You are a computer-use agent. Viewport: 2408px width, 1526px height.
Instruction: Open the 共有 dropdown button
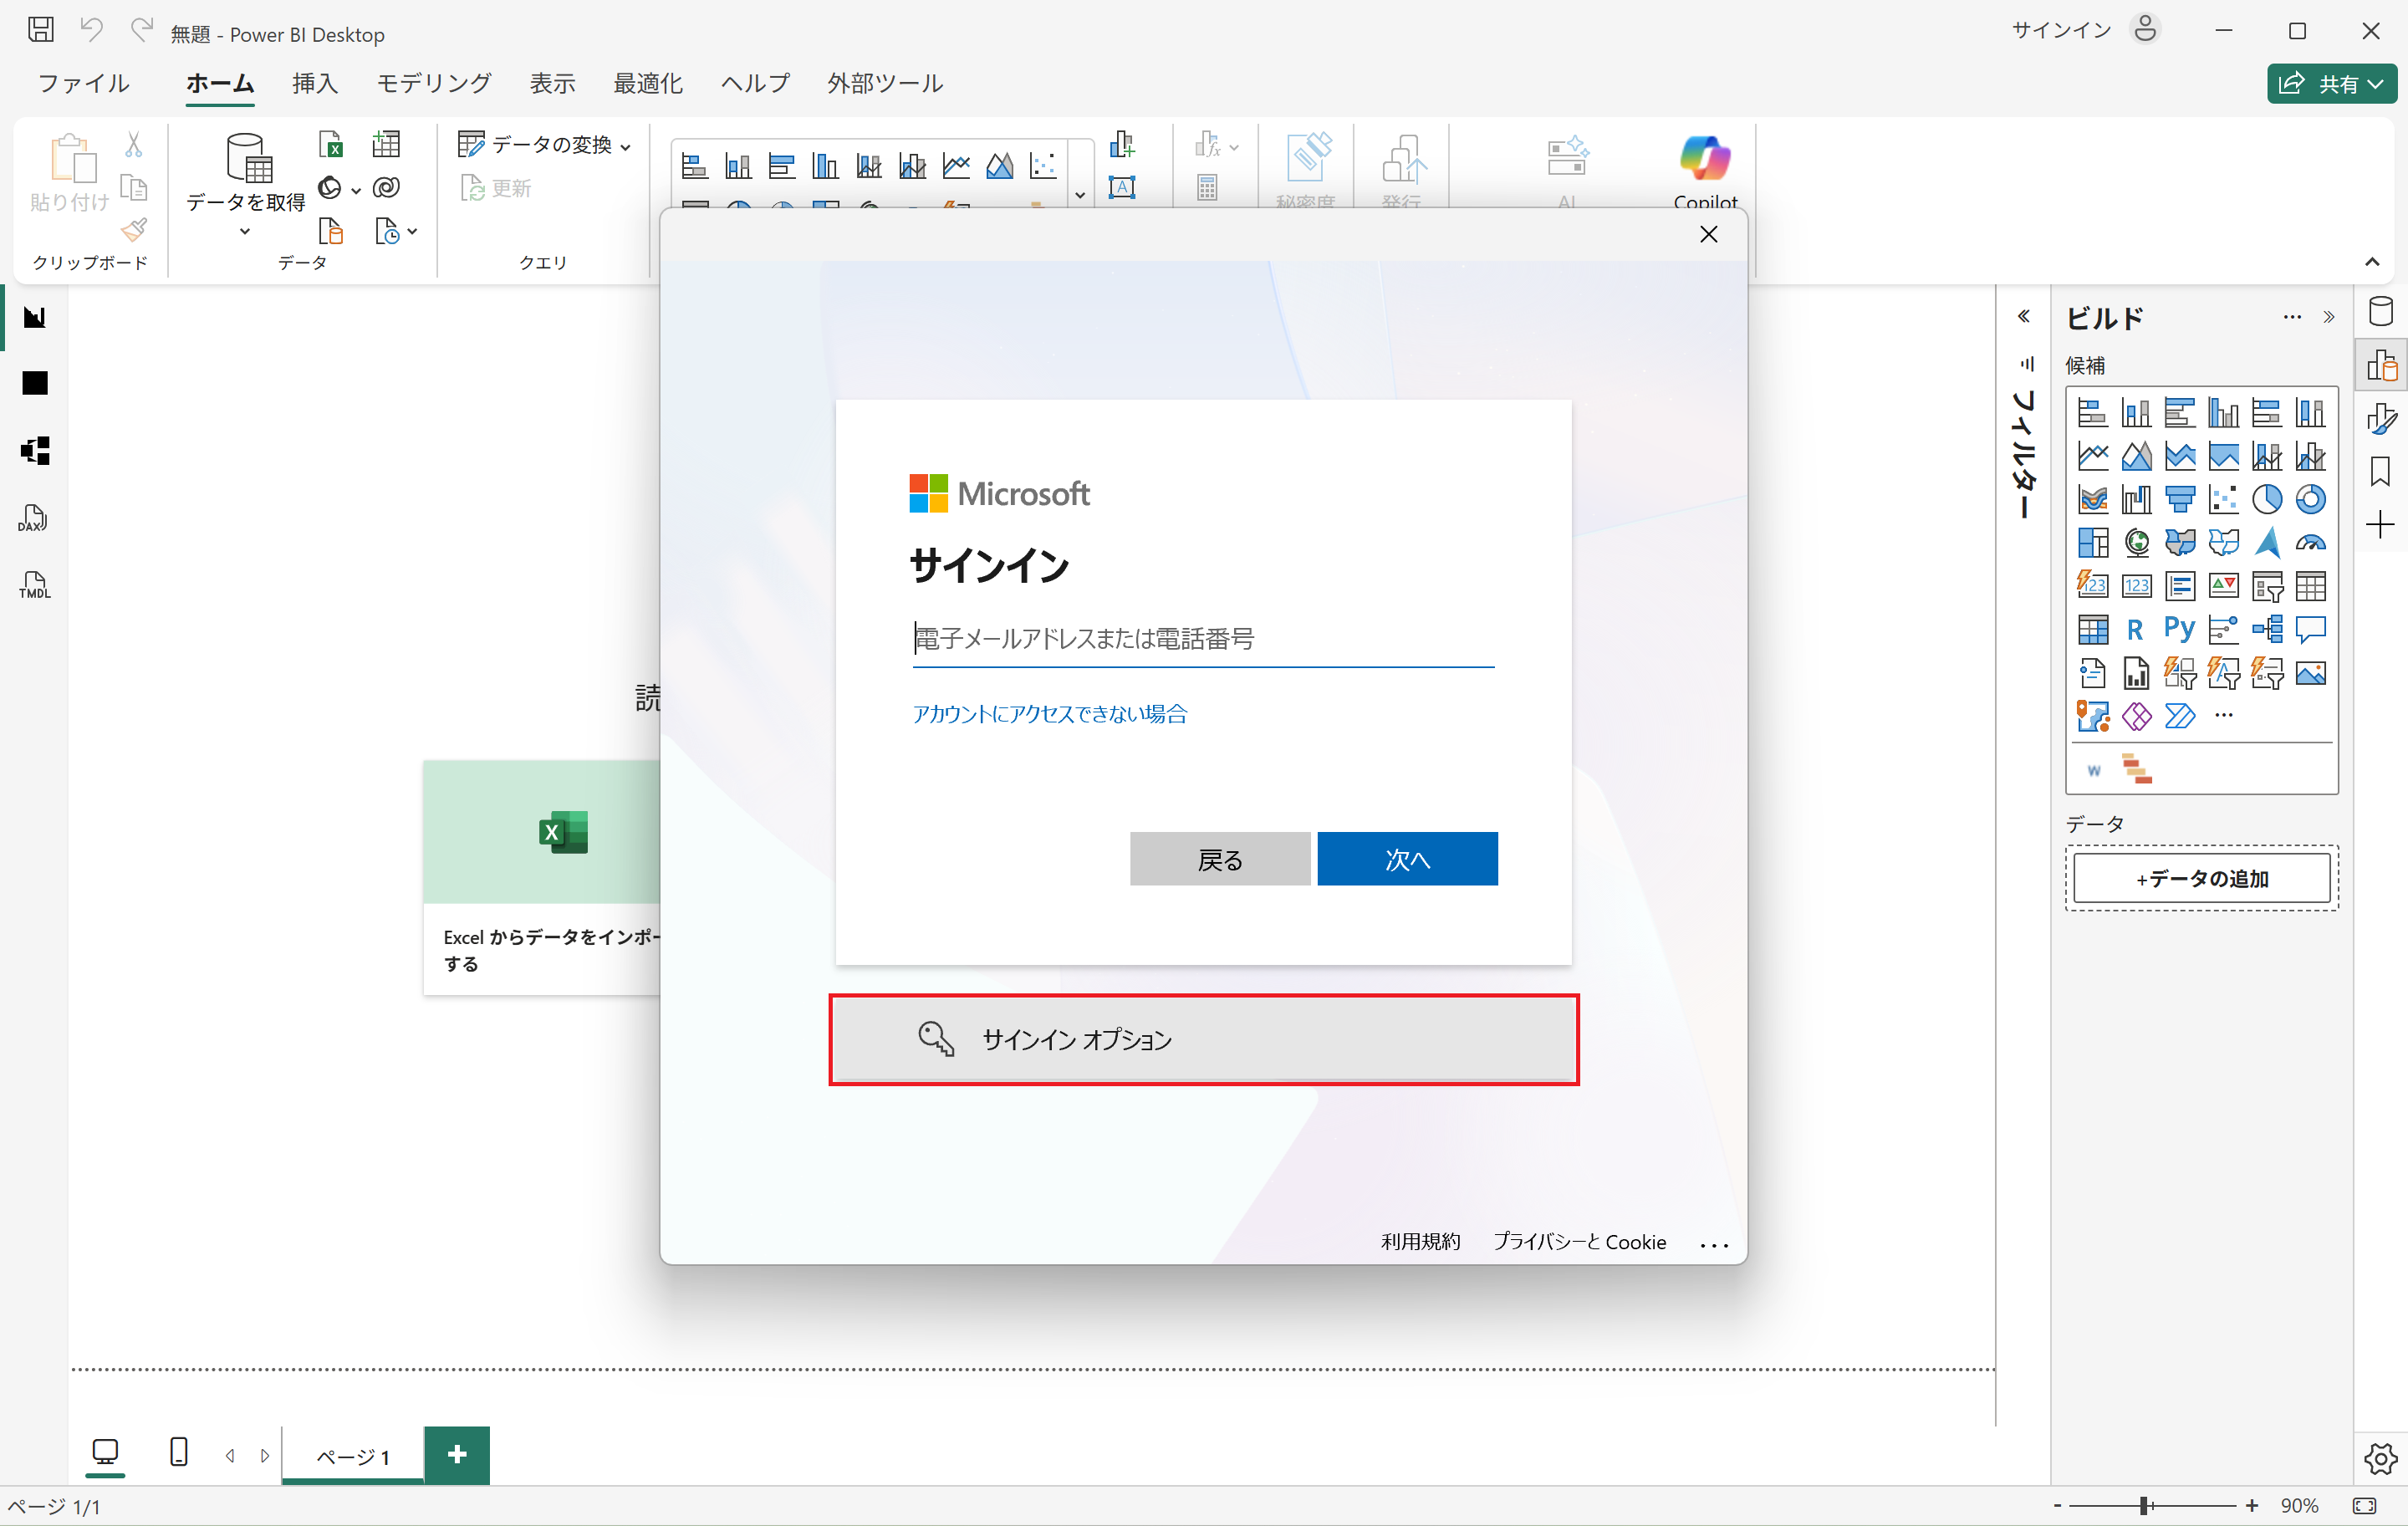pos(2331,84)
